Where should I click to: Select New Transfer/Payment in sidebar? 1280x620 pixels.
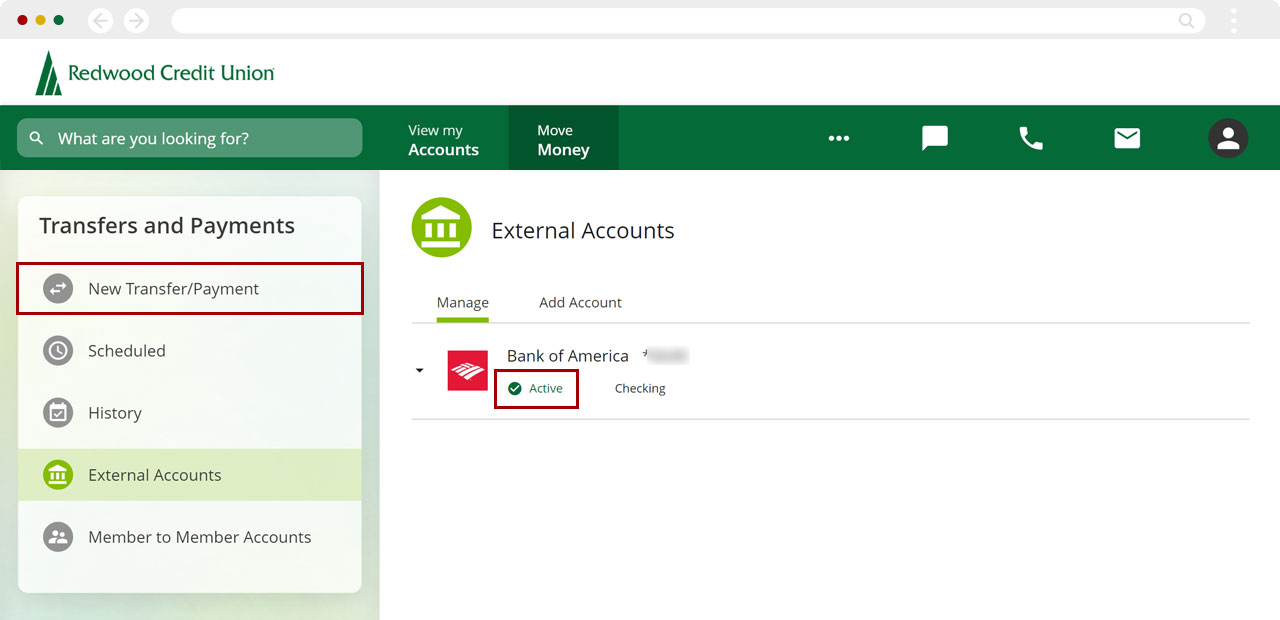pyautogui.click(x=190, y=289)
